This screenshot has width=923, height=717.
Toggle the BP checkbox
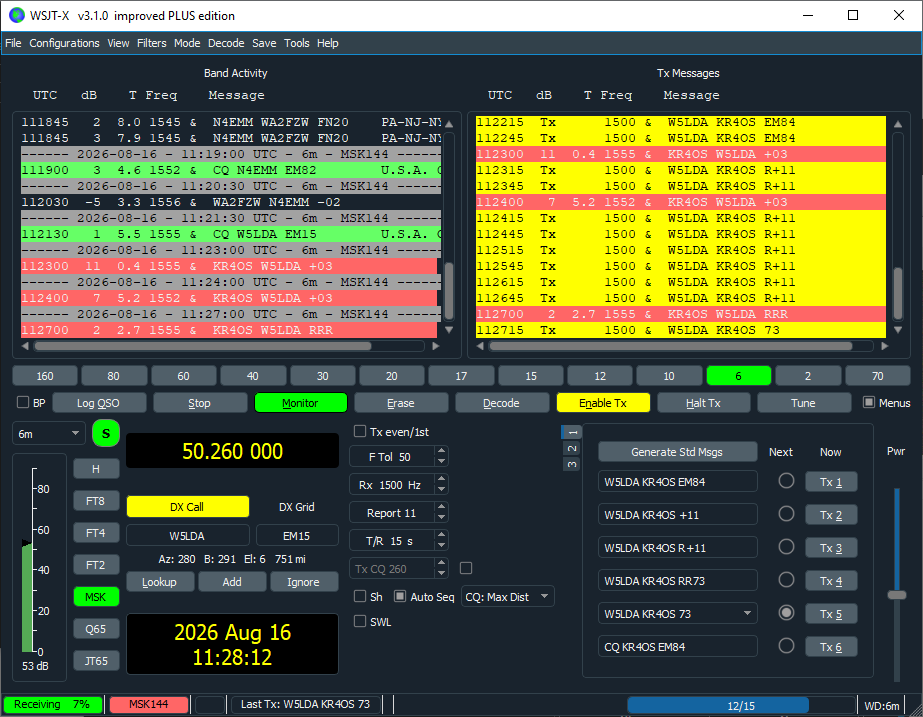(23, 402)
